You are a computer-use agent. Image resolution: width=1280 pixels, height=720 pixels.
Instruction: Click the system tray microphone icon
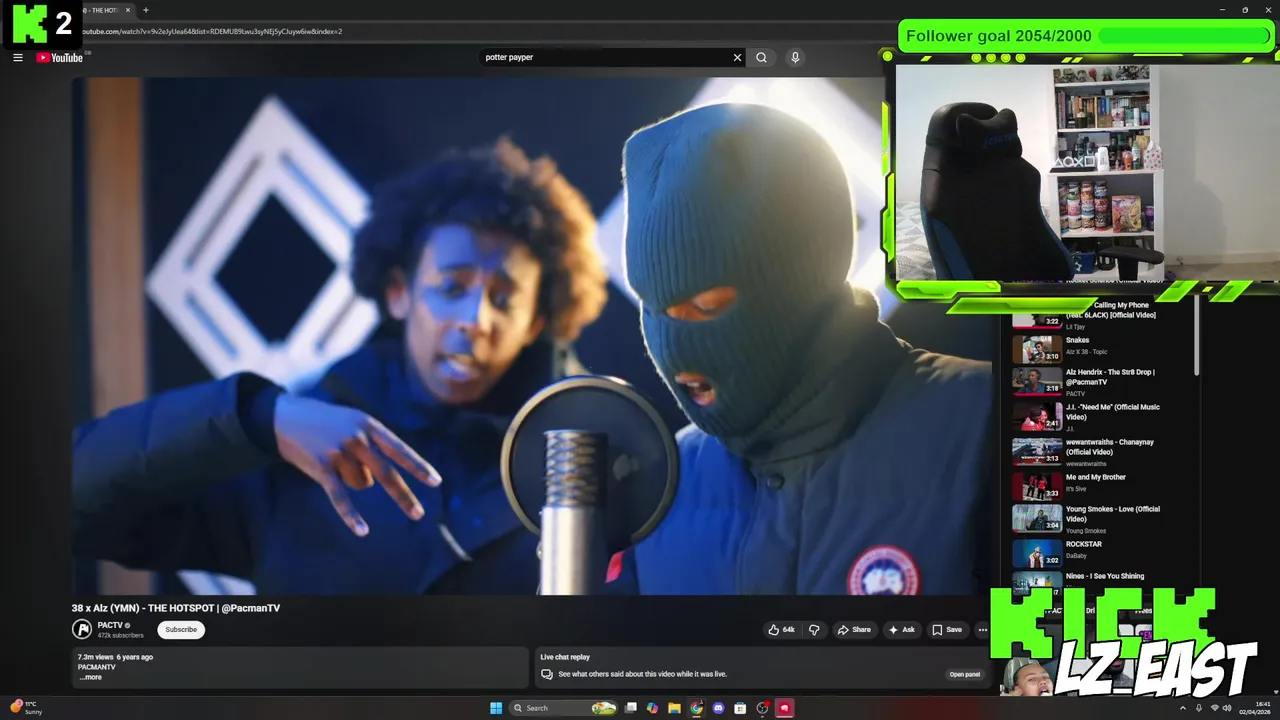tap(1199, 708)
